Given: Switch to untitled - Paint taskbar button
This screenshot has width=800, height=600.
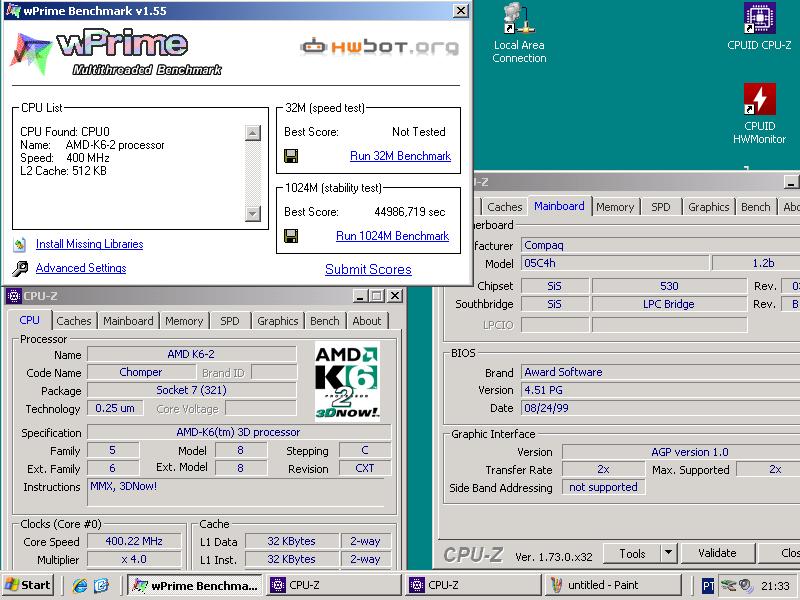Looking at the screenshot, I should [x=613, y=585].
